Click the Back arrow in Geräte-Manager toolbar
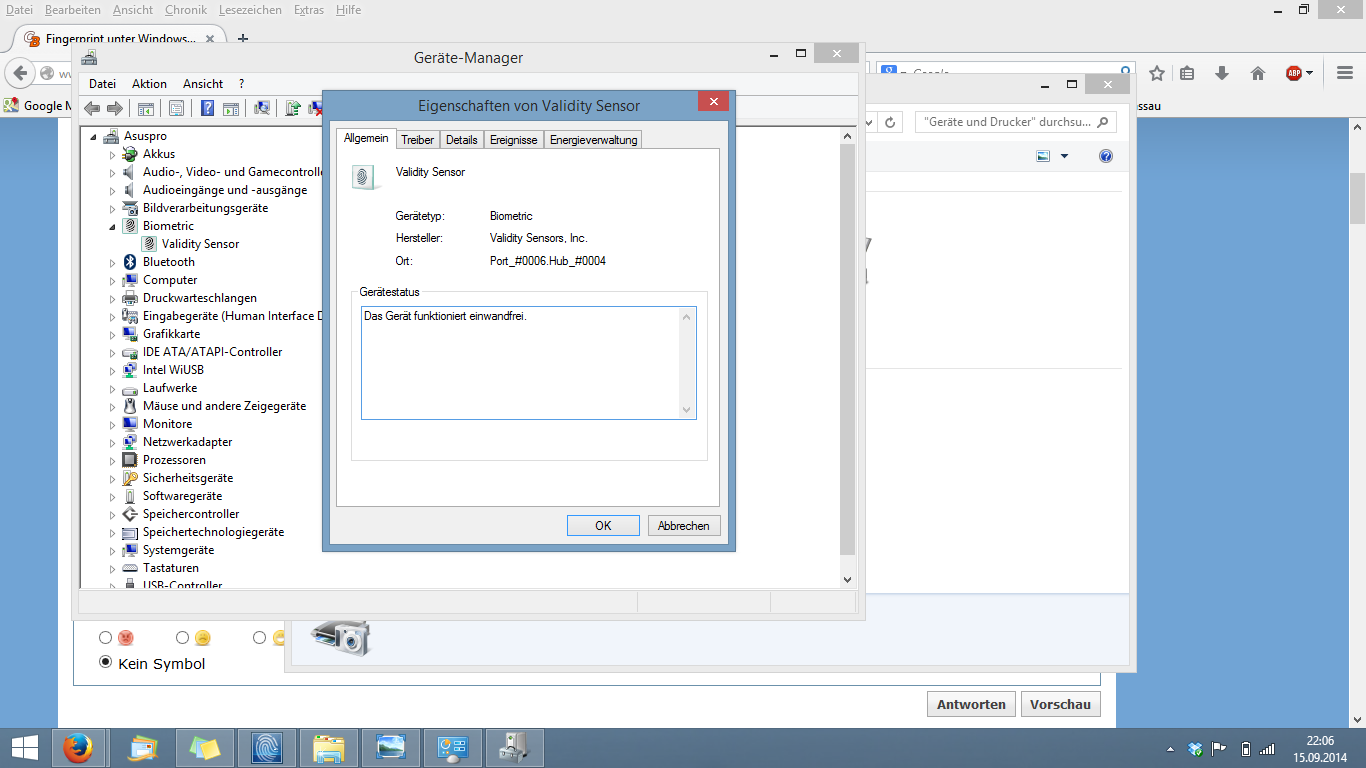This screenshot has width=1366, height=768. pos(93,108)
